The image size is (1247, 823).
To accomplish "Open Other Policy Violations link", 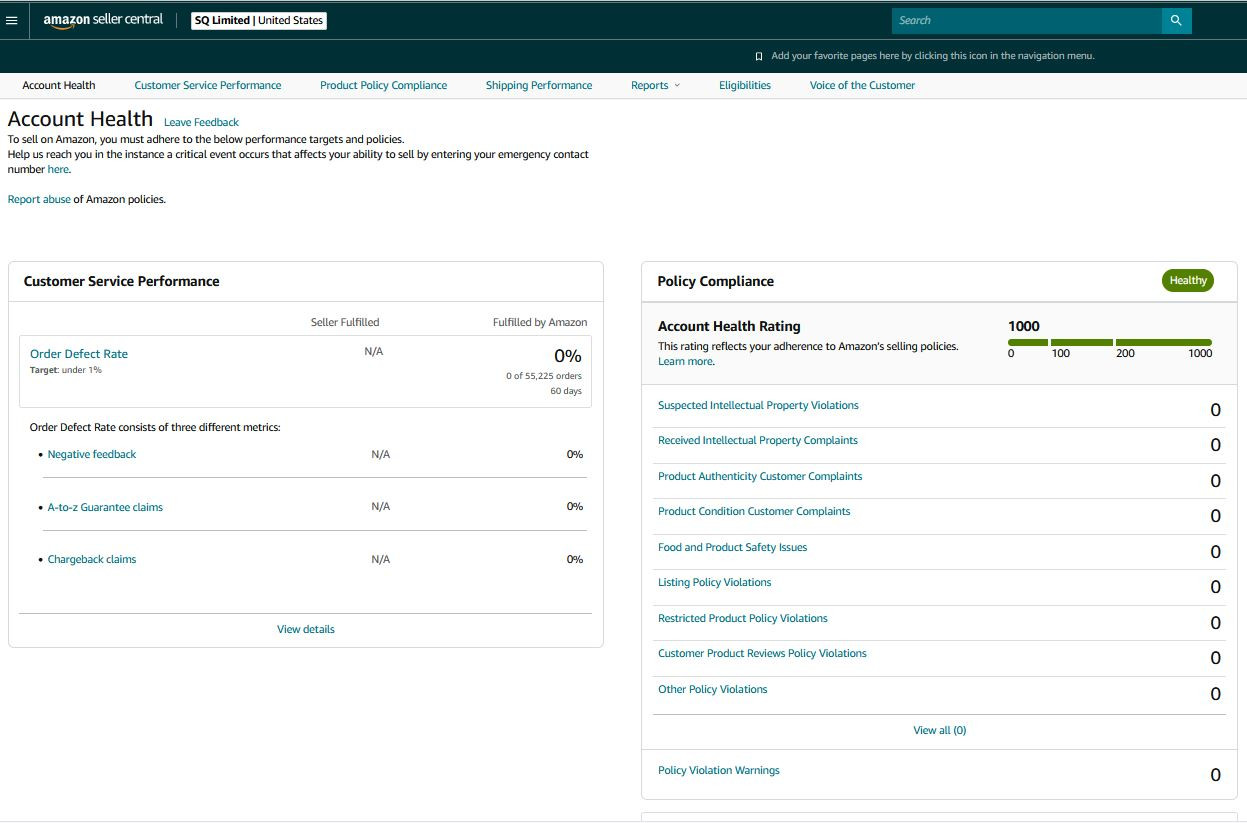I will [713, 689].
